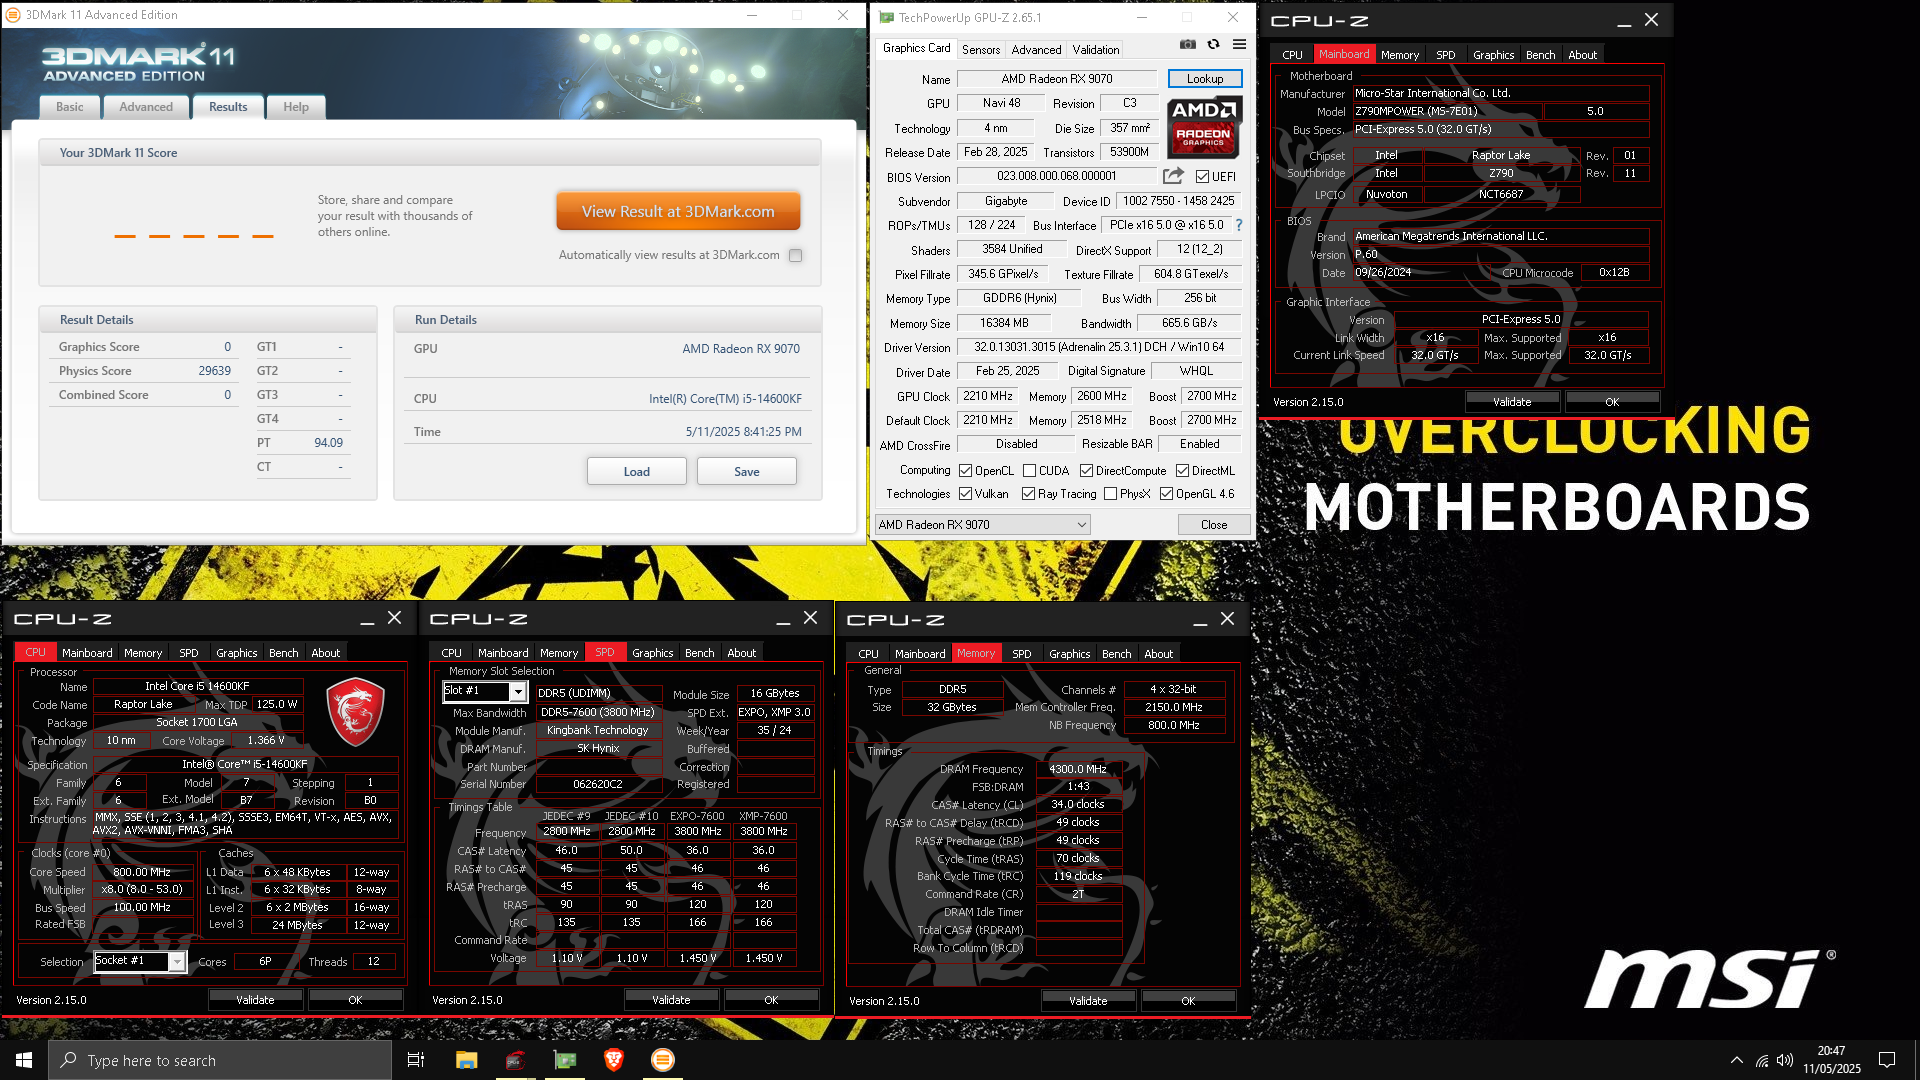Click OK in the CPU-Z Mainboard window
Image resolution: width=1920 pixels, height=1080 pixels.
[x=1612, y=401]
